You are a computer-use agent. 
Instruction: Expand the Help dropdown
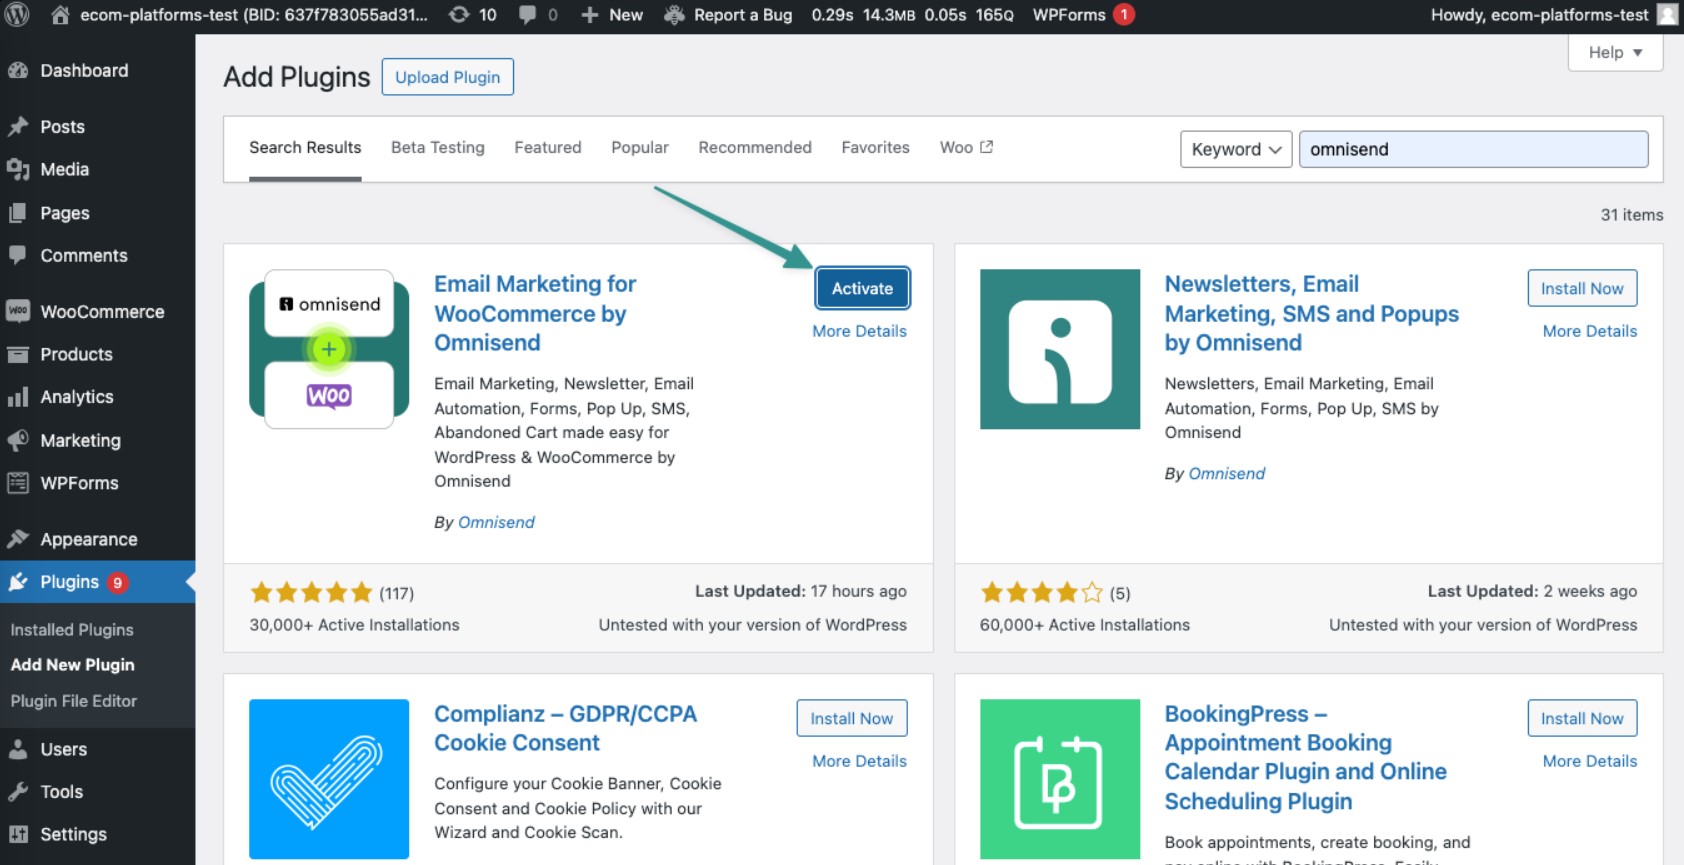click(x=1615, y=52)
